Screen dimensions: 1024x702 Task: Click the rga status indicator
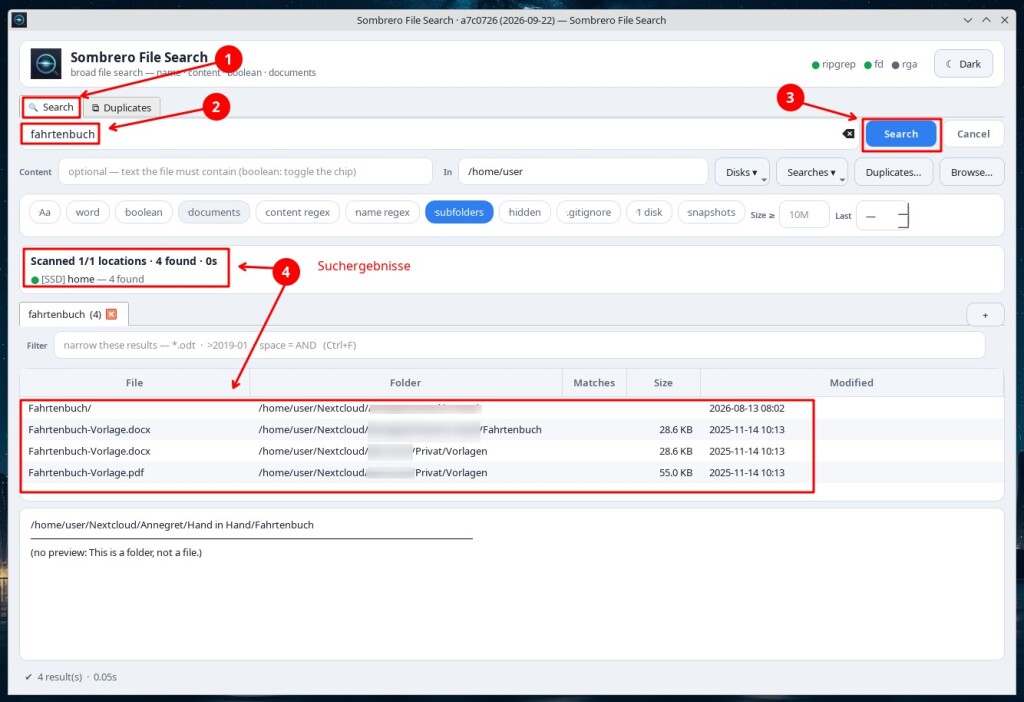point(904,64)
